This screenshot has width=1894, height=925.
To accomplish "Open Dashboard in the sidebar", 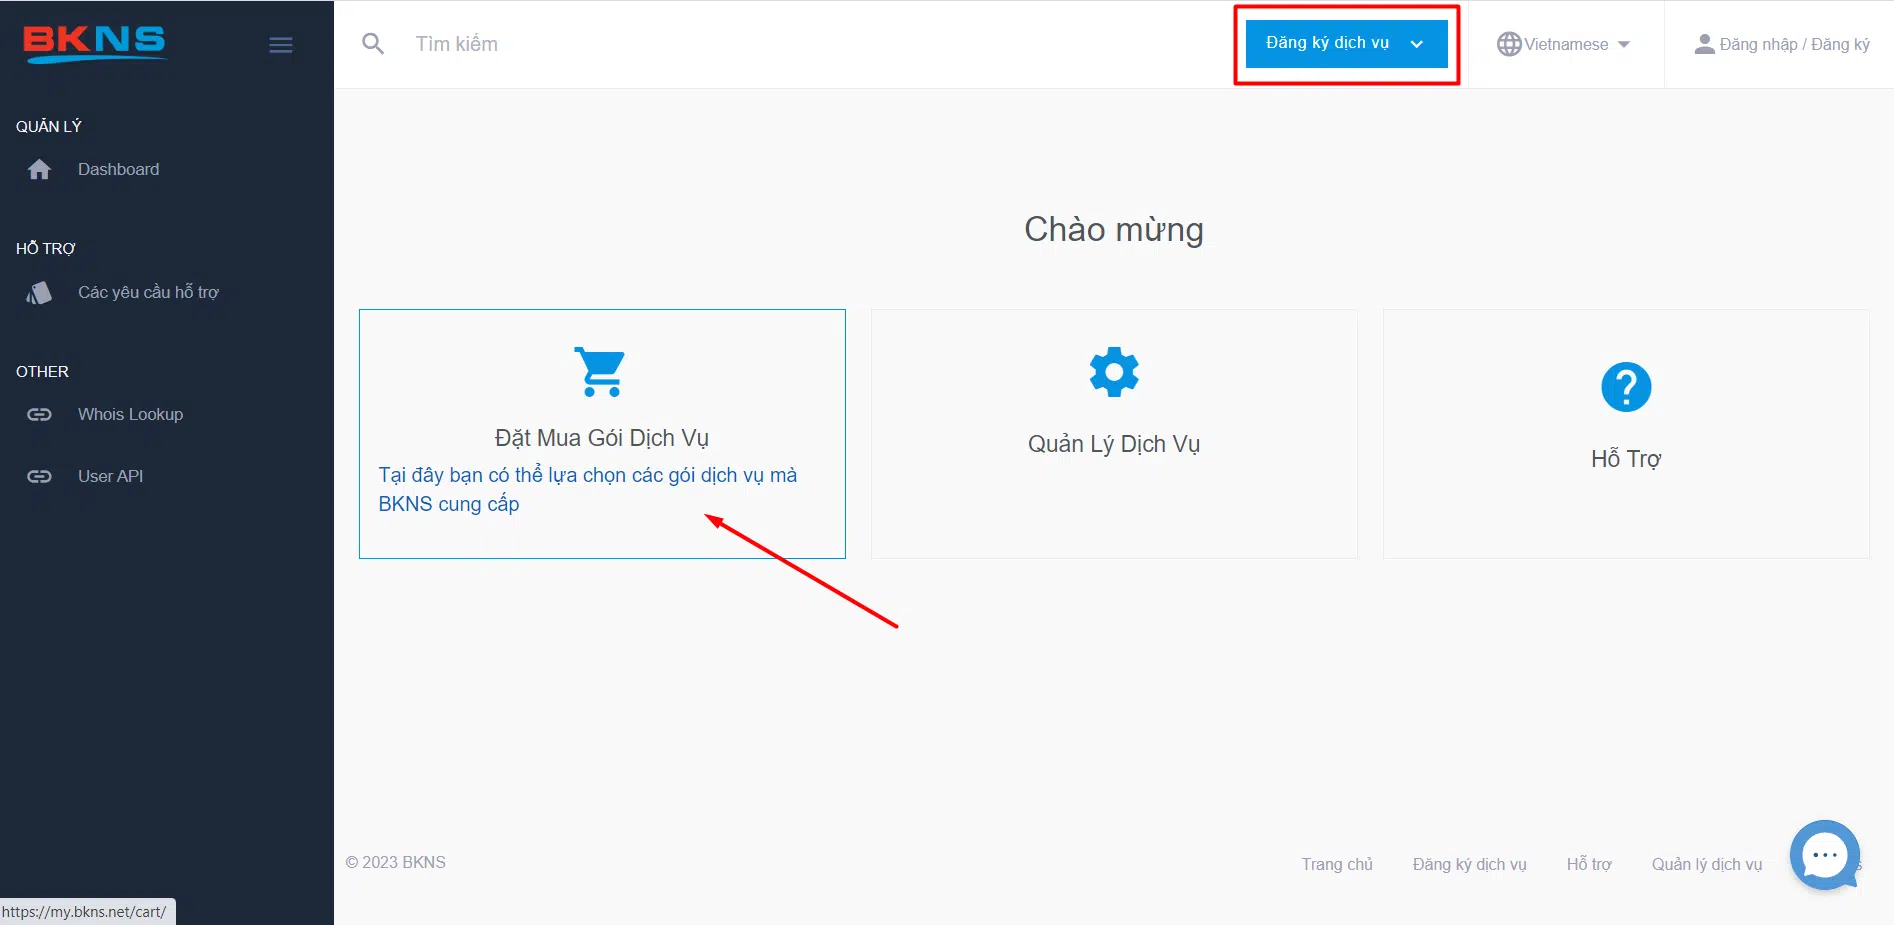I will [x=119, y=170].
